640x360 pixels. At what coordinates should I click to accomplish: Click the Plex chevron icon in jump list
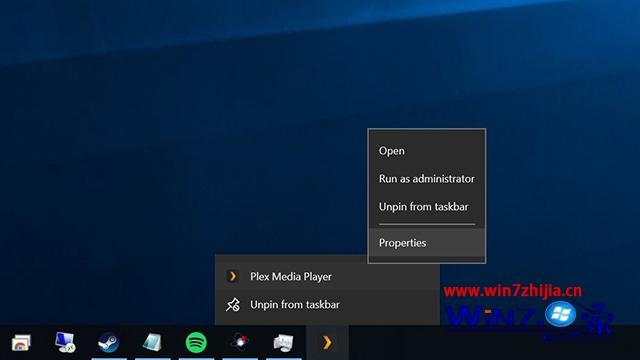pos(233,276)
